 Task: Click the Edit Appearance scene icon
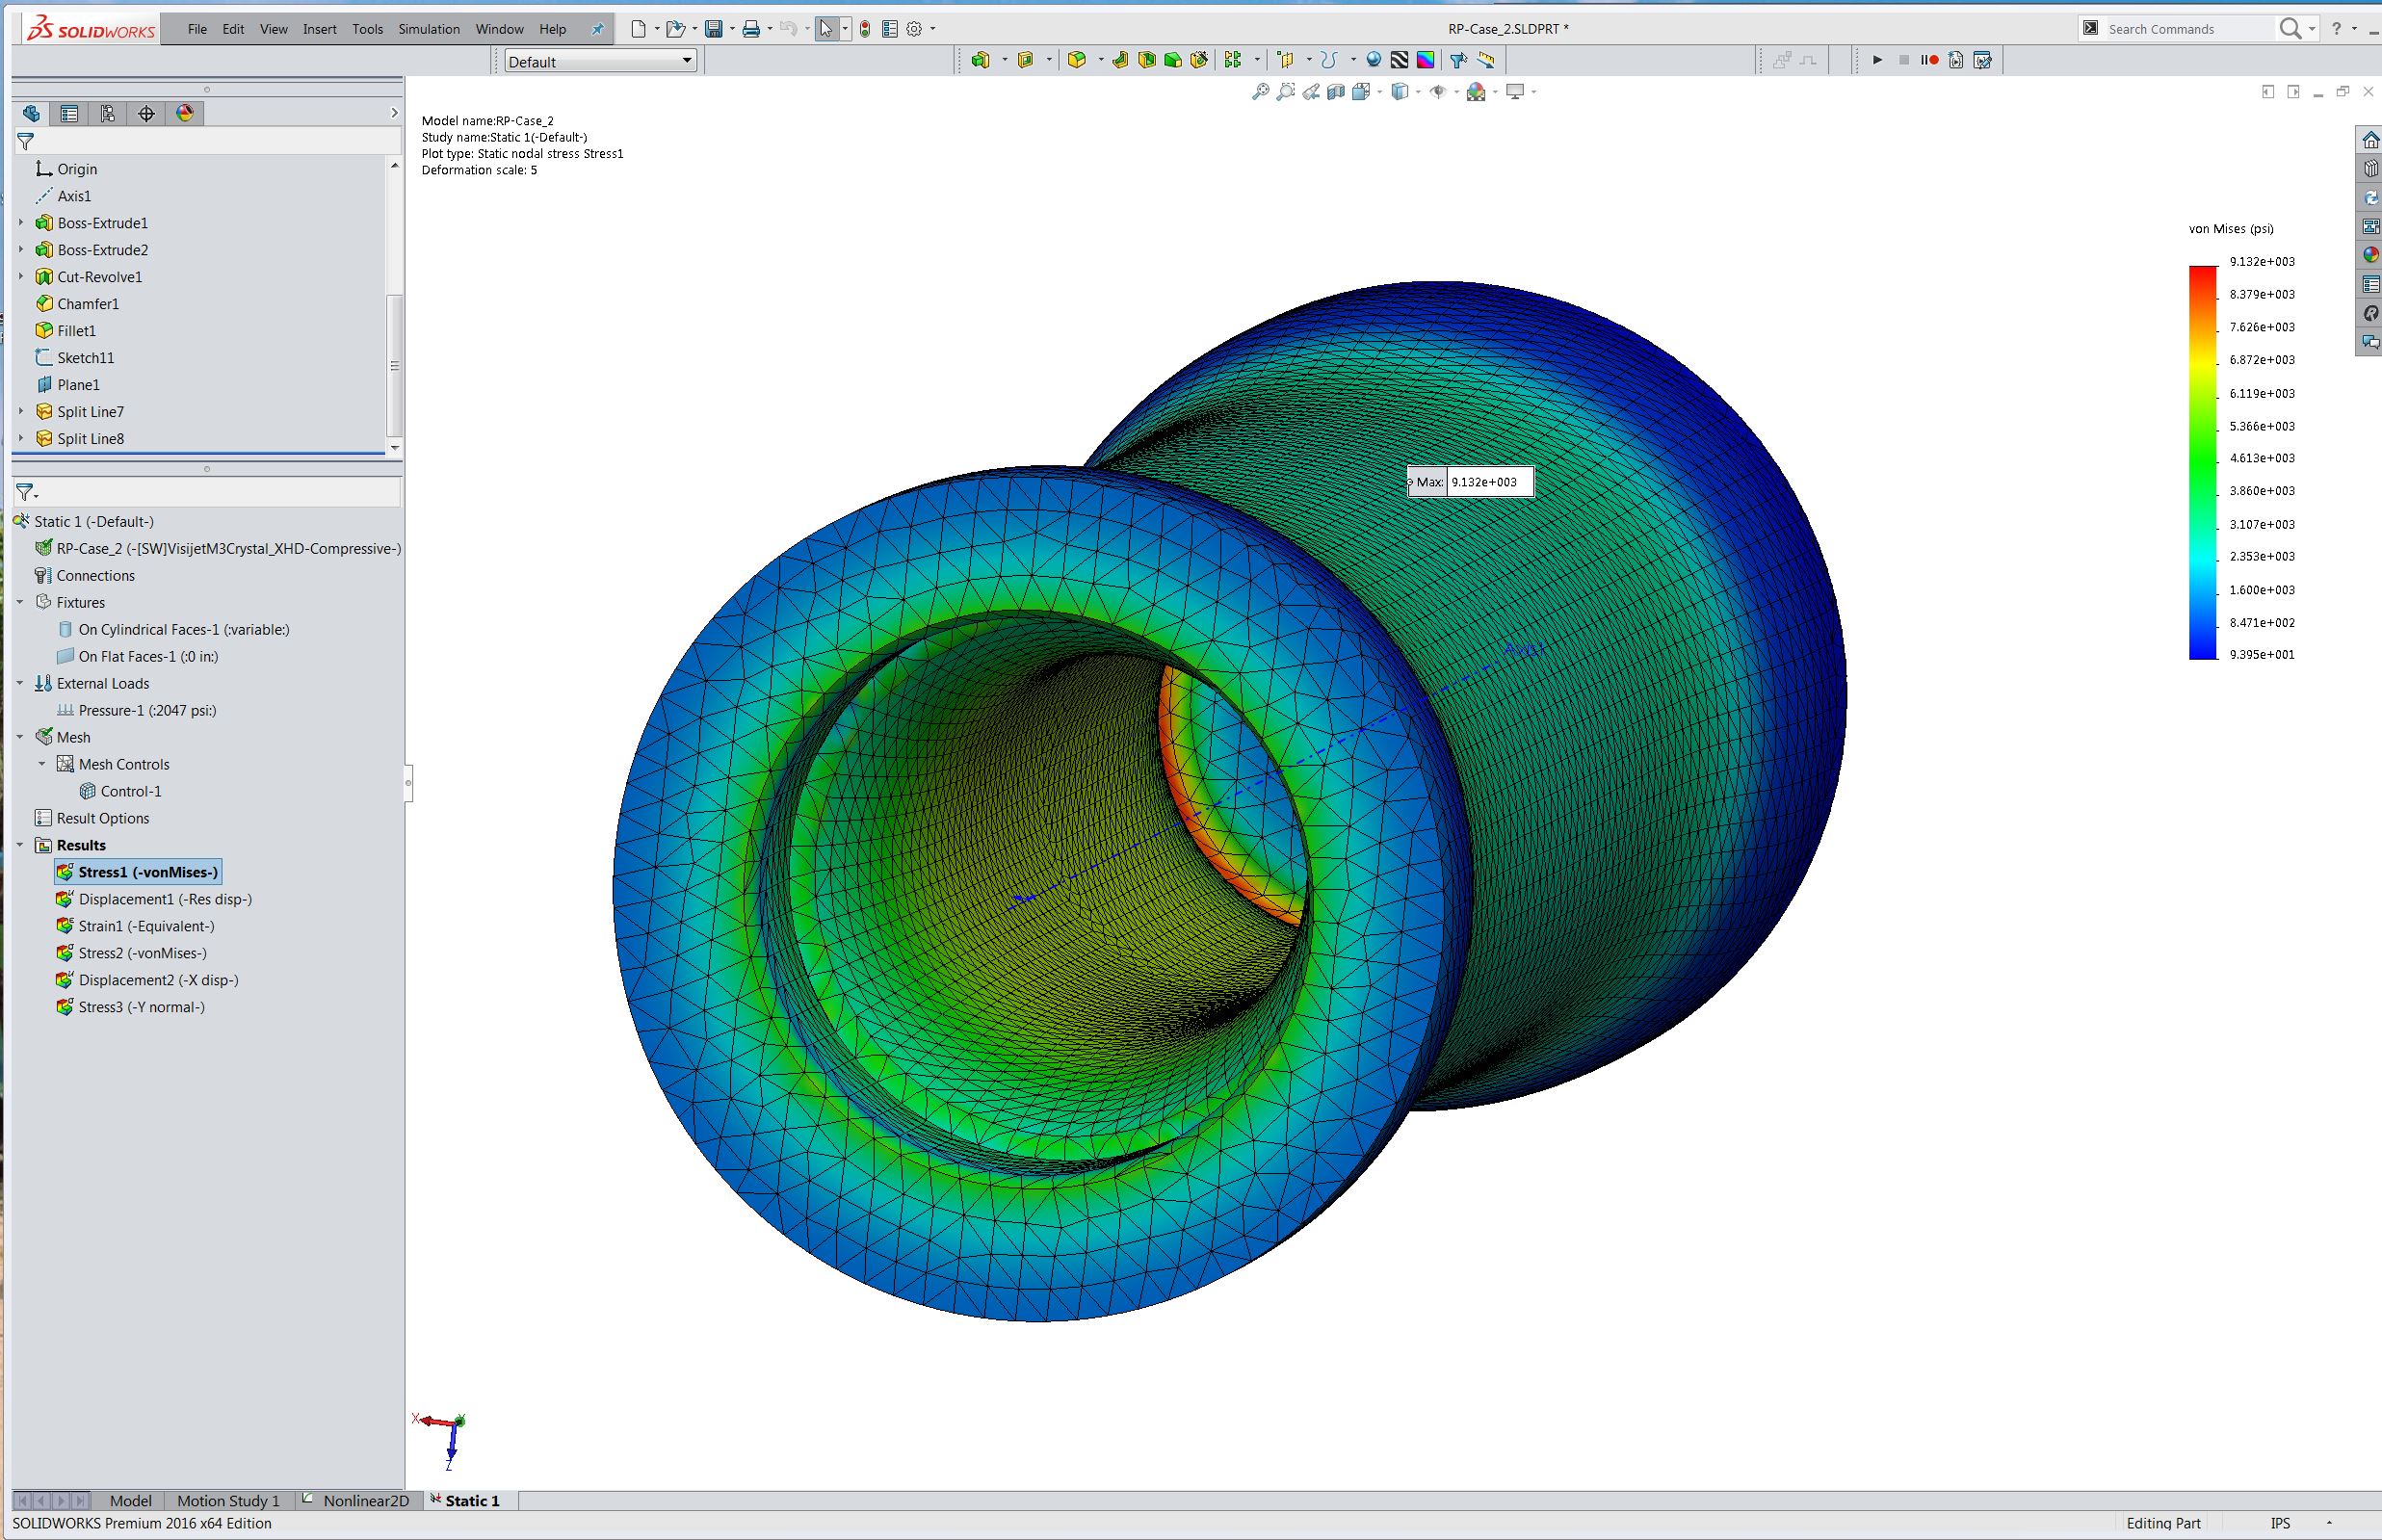click(1476, 92)
